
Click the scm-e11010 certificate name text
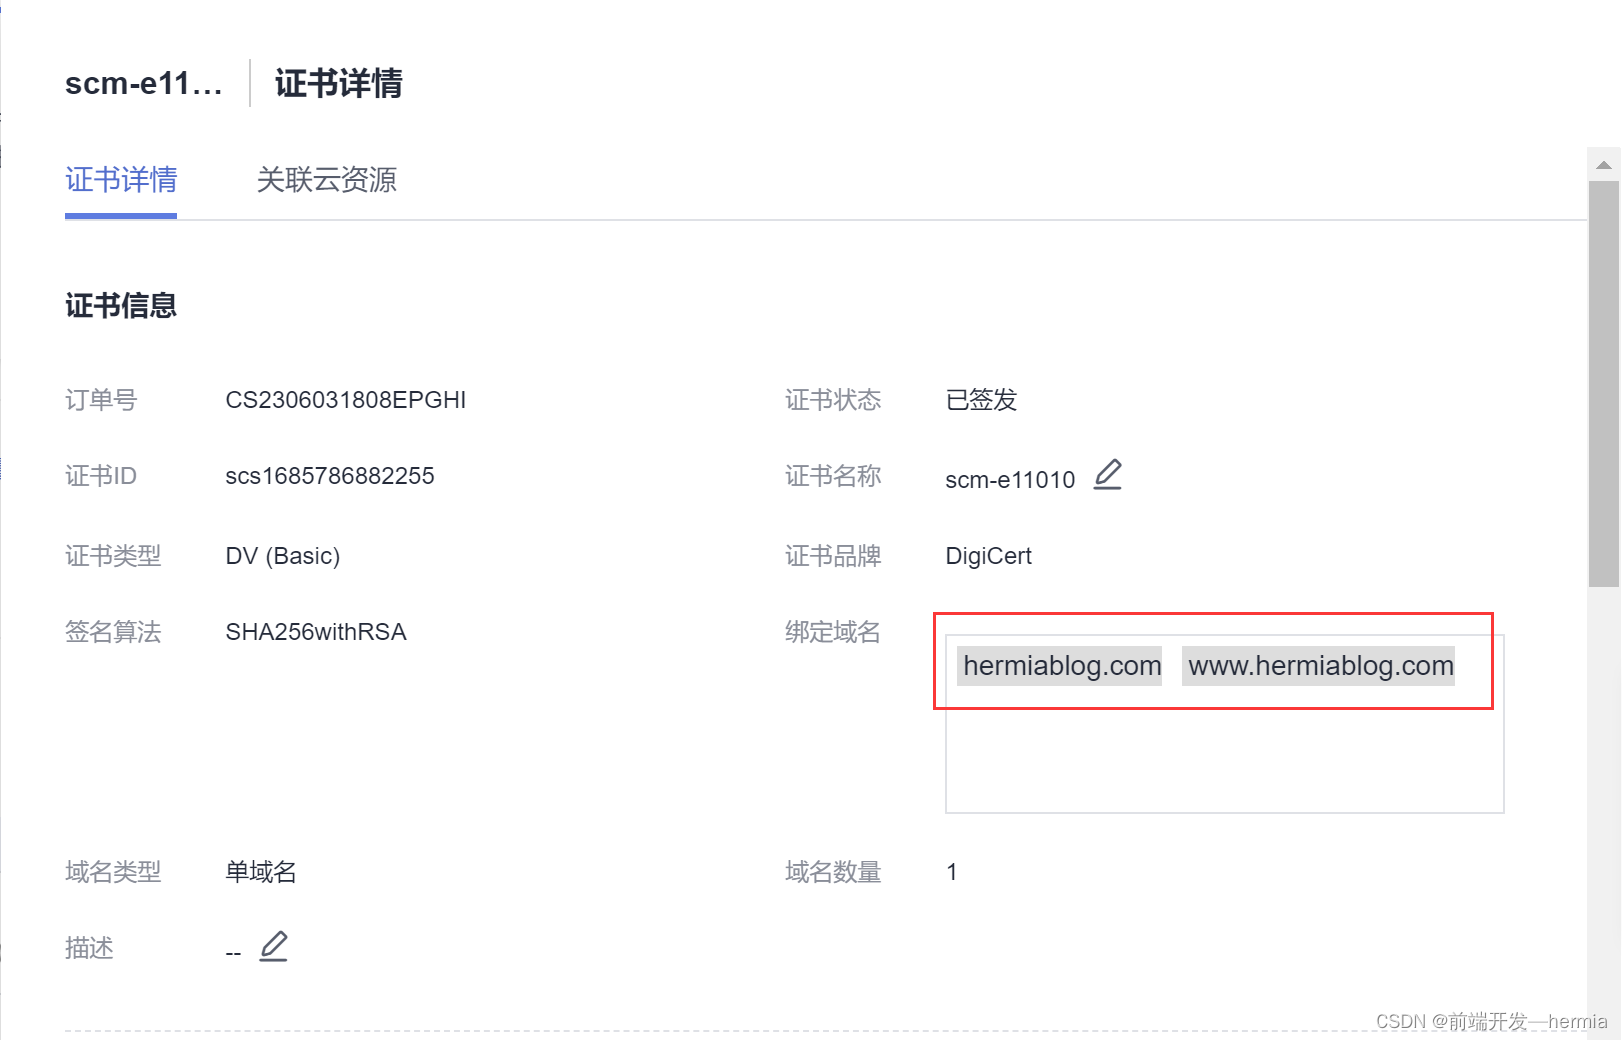(x=1009, y=480)
